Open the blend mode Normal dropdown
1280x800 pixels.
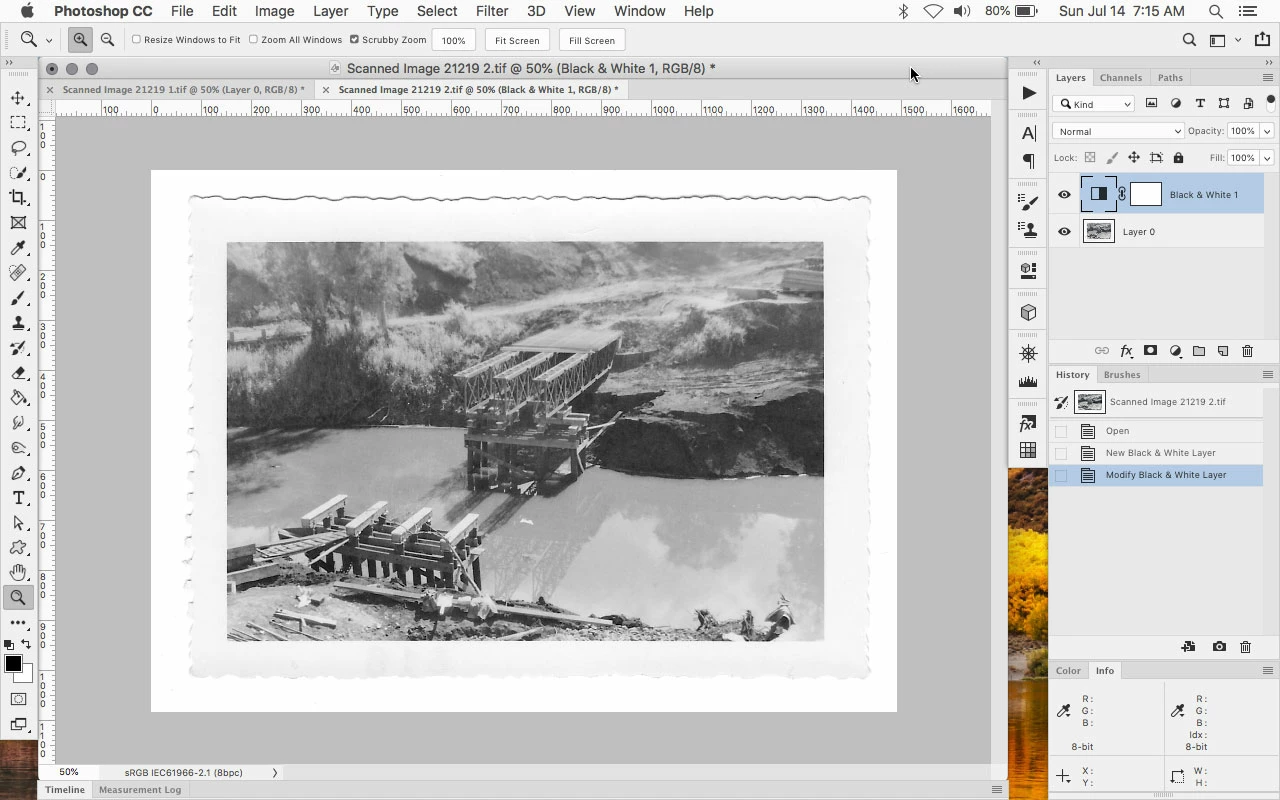click(1118, 131)
